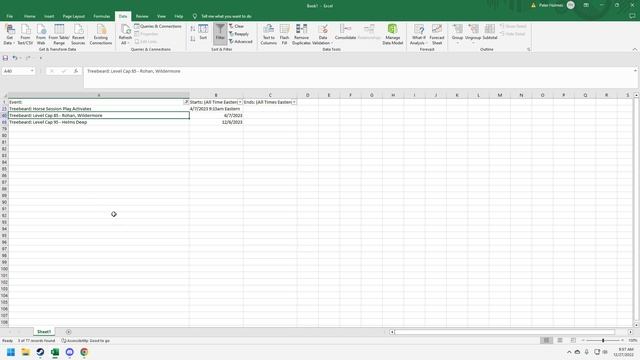The height and width of the screenshot is (360, 640).
Task: Select cell Treebeard: Horse Session Play Activates
Action: point(98,109)
